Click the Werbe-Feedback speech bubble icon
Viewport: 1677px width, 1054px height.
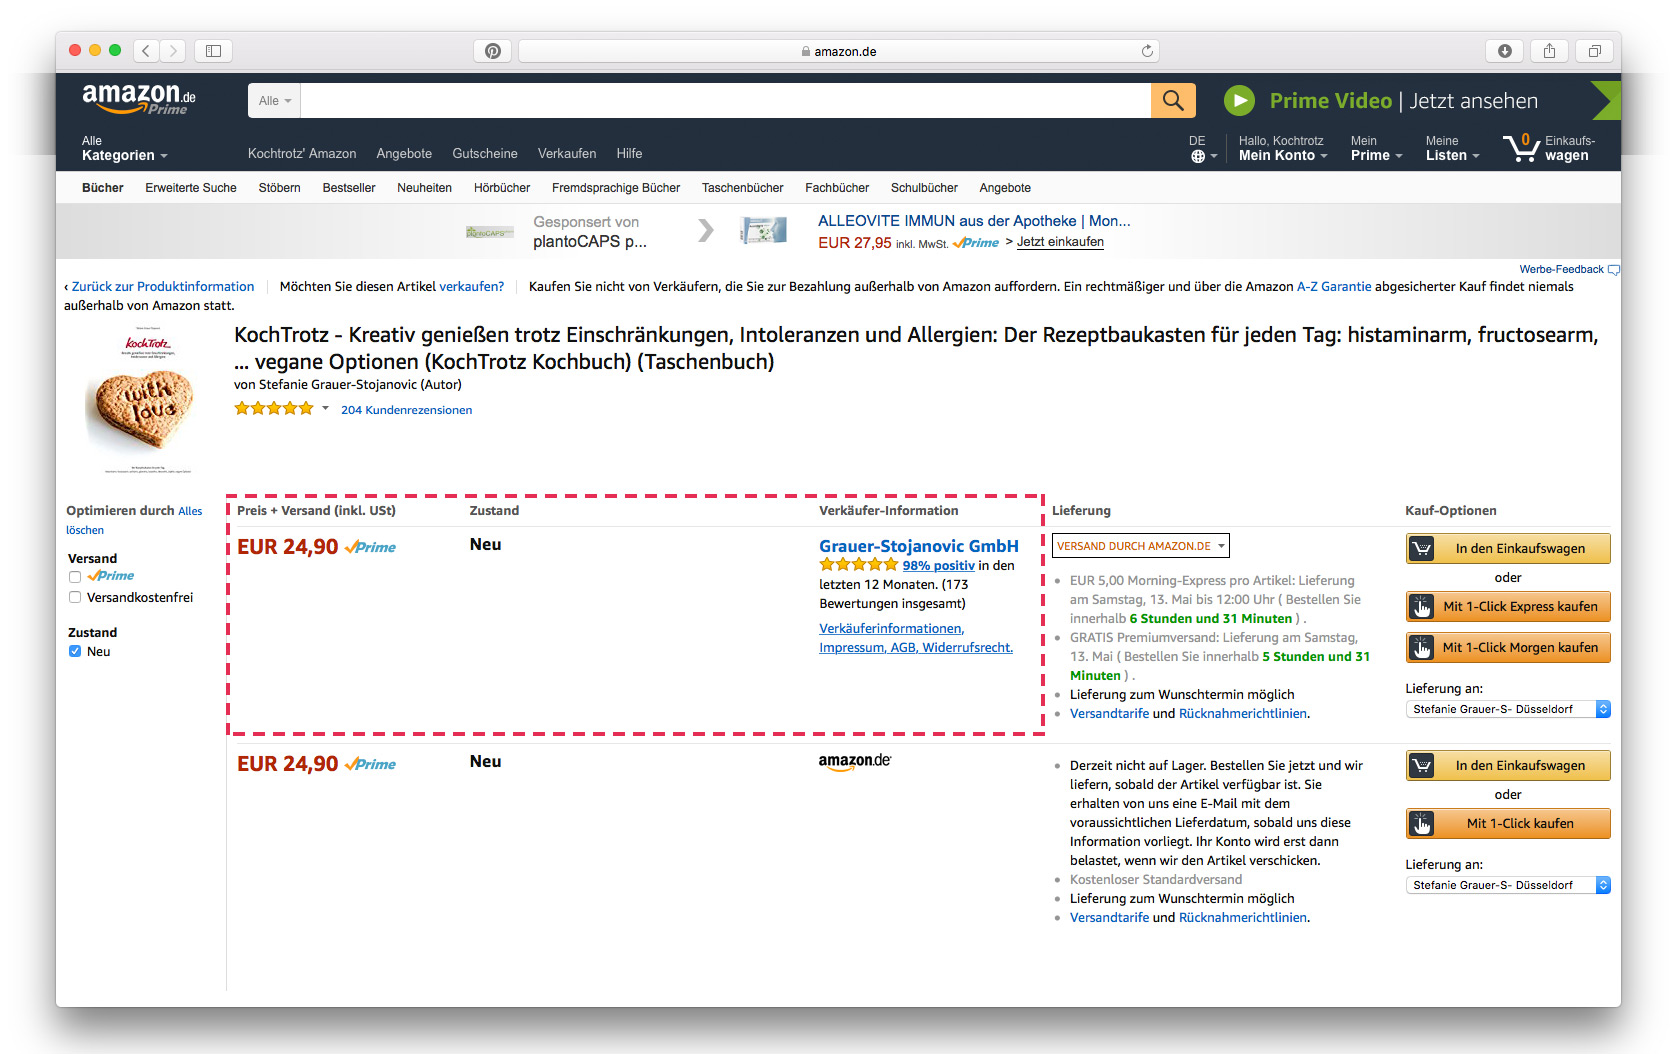coord(1613,270)
